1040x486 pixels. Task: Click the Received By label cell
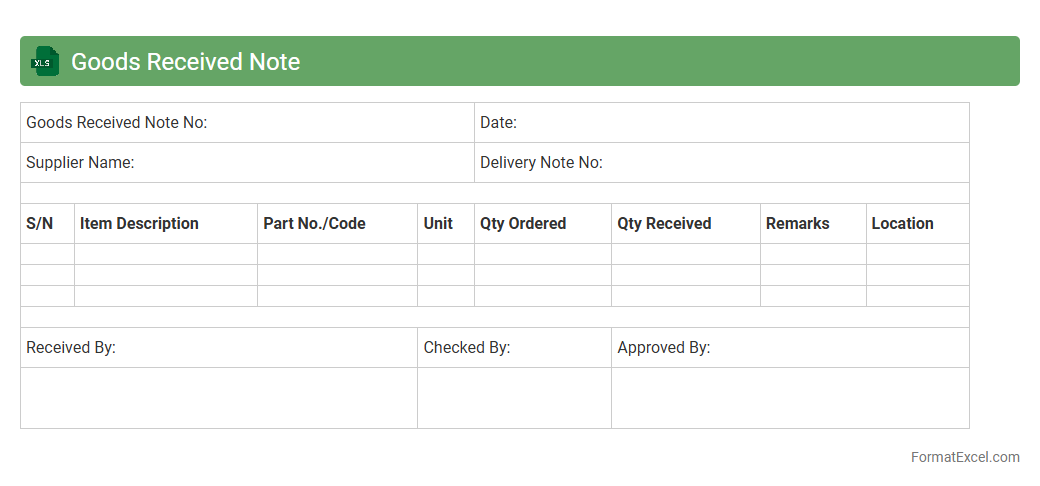218,348
